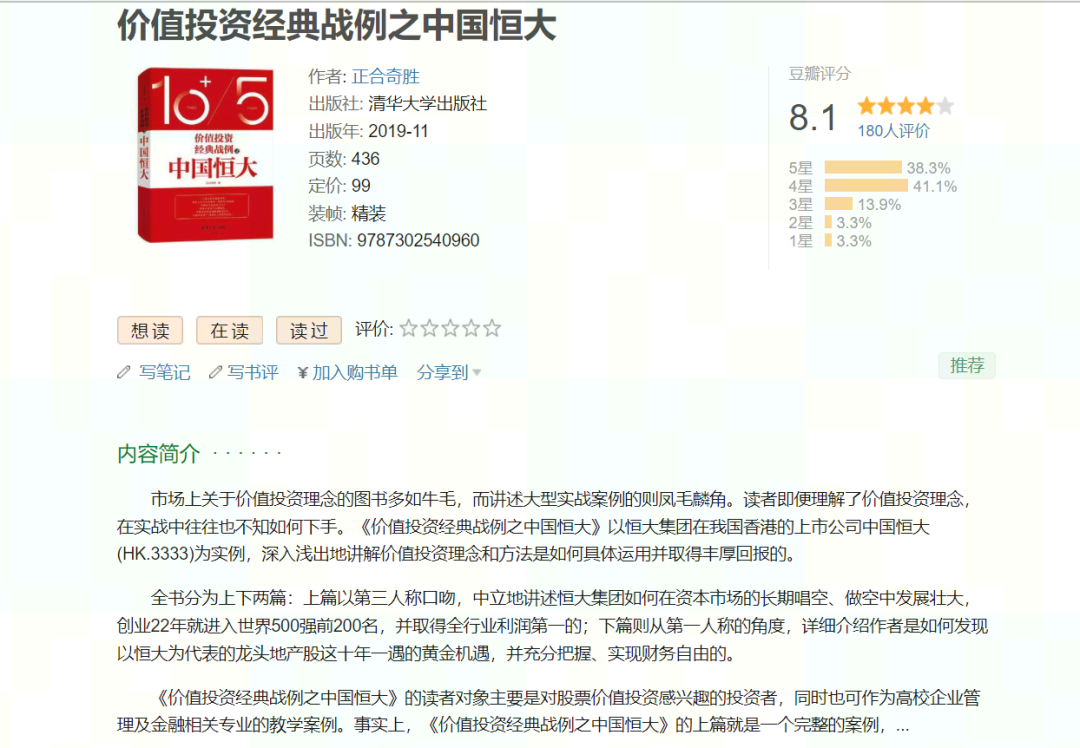
Task: Click the 8.1 rating score
Action: (813, 118)
